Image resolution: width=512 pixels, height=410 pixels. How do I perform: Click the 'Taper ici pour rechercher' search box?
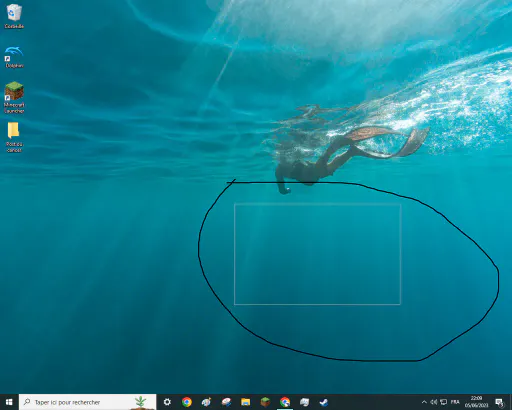click(x=87, y=402)
